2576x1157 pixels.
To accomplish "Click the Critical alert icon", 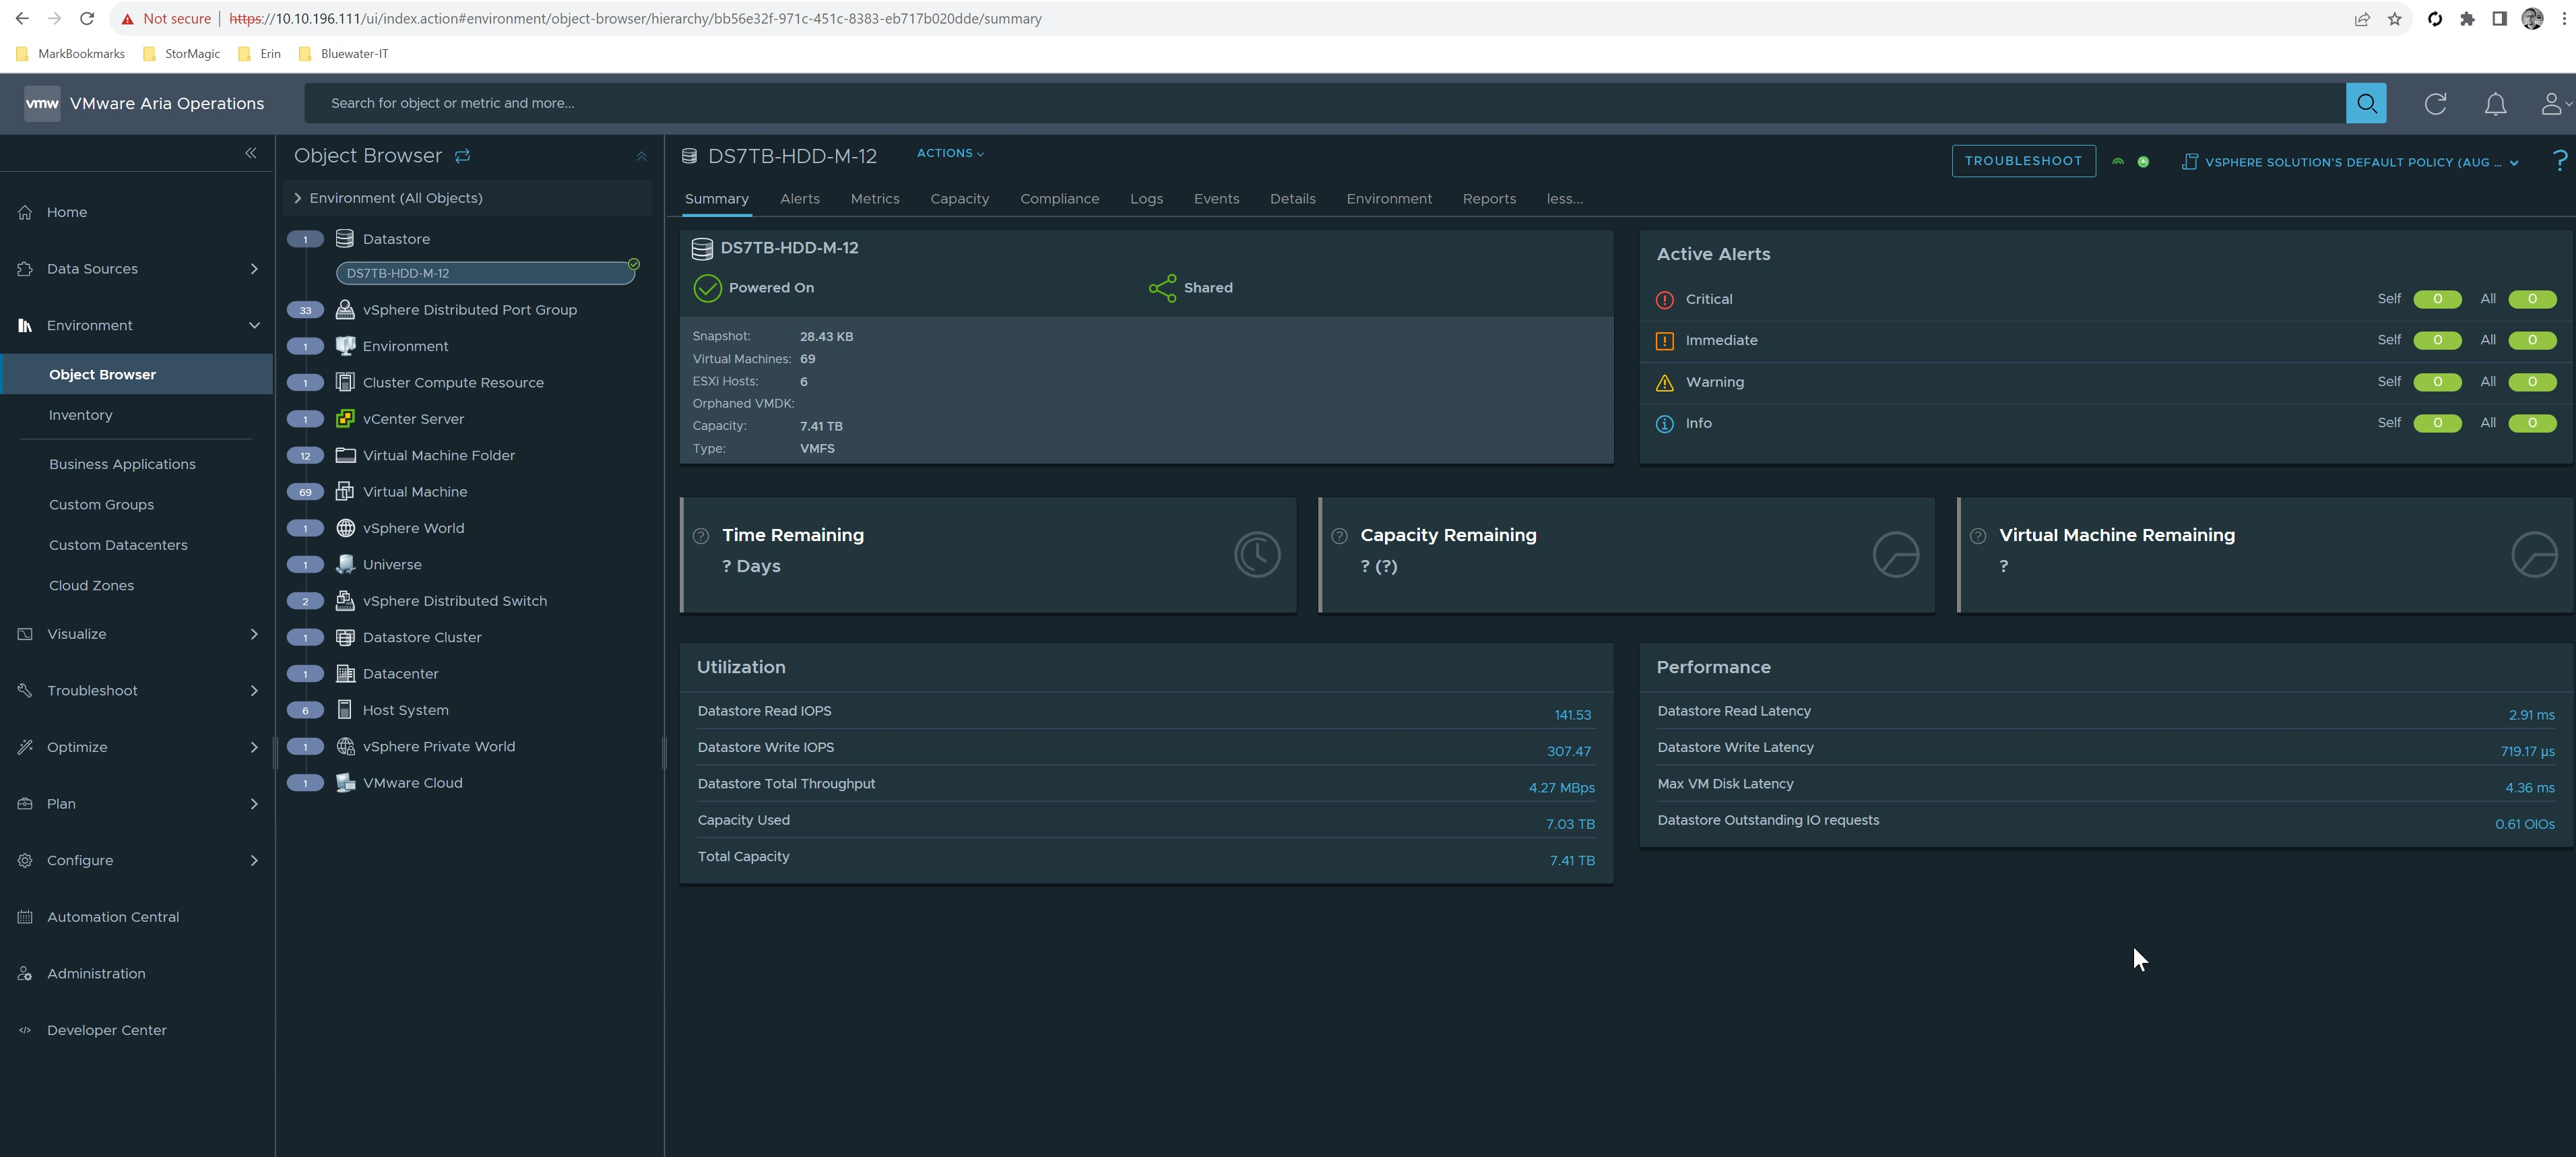I will coord(1664,300).
